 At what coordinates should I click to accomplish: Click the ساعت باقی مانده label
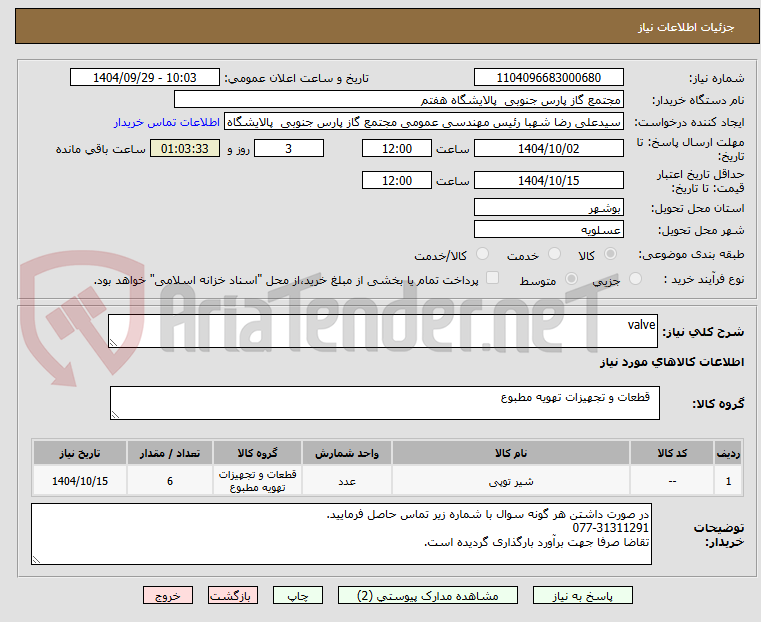(x=101, y=149)
